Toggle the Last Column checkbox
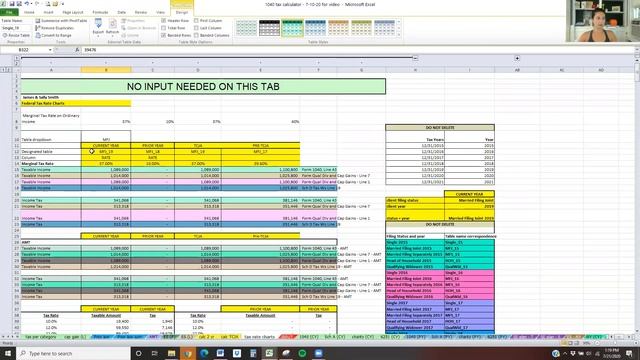The width and height of the screenshot is (640, 360). [196, 28]
